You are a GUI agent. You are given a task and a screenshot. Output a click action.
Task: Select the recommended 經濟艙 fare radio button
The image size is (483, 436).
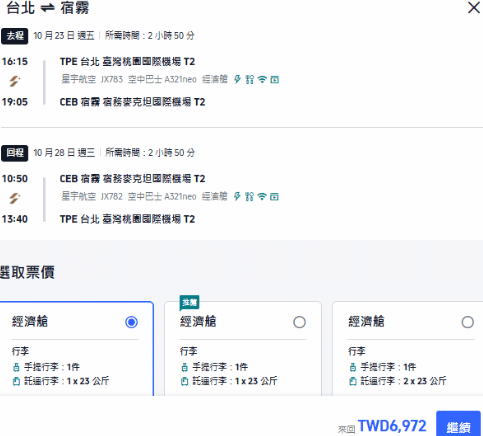299,322
